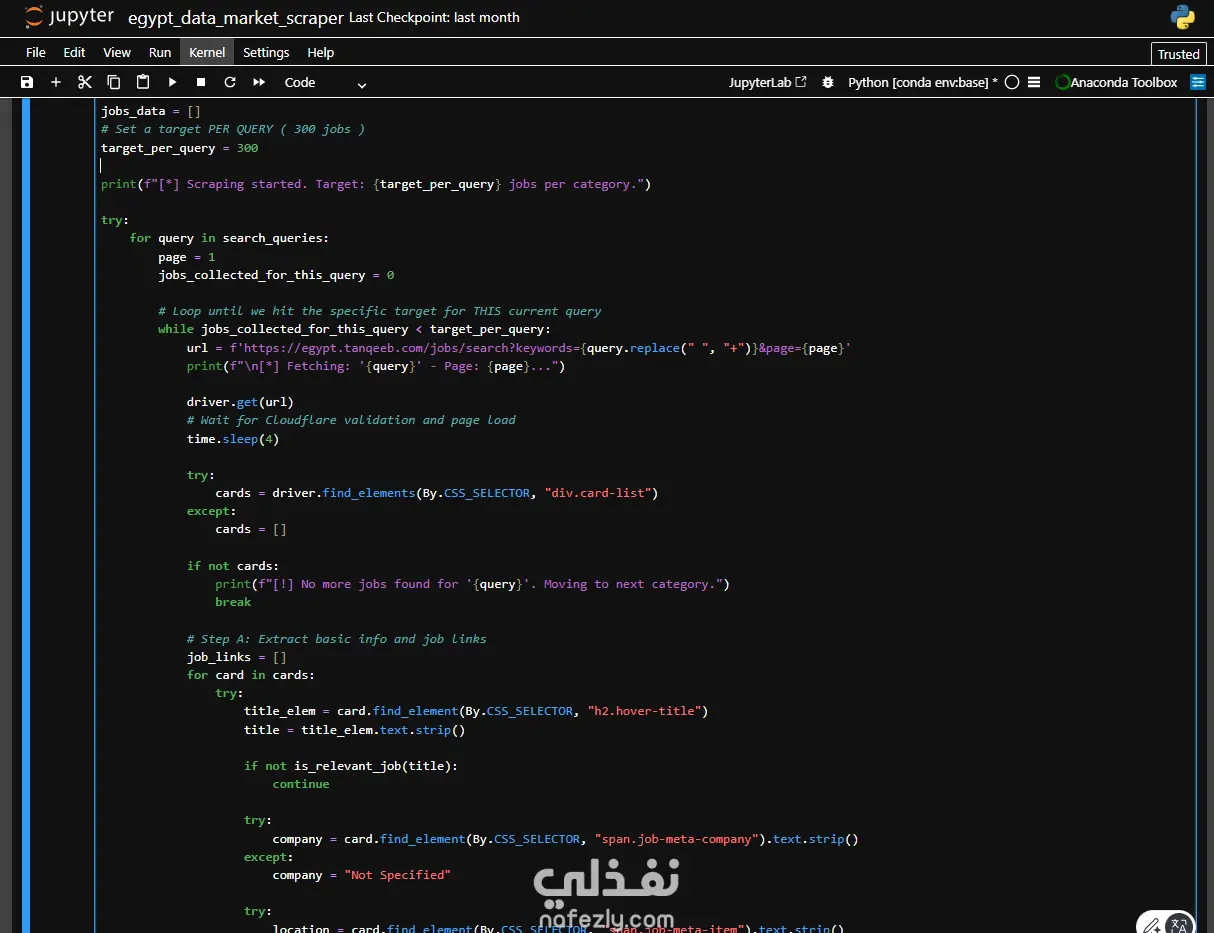The width and height of the screenshot is (1214, 933).
Task: Click the if not cards: line
Action: (233, 566)
